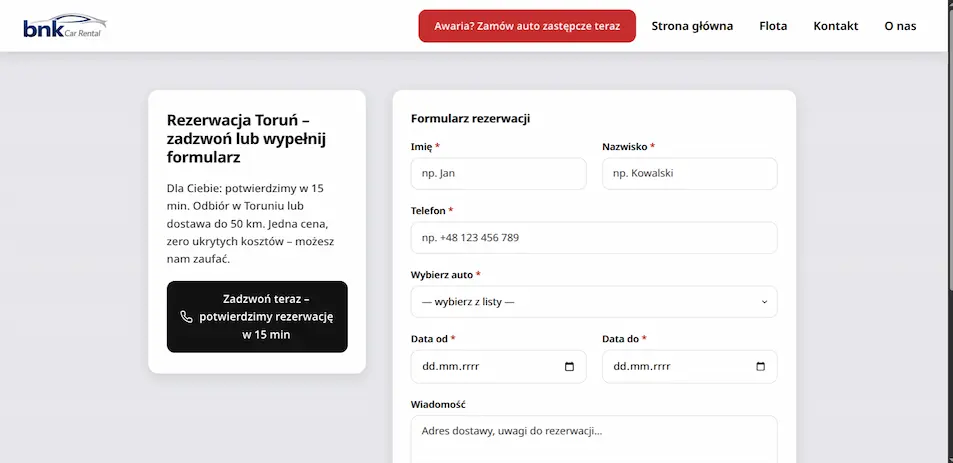Viewport: 953px width, 463px height.
Task: Click into the Nazwisko text field
Action: tap(689, 173)
